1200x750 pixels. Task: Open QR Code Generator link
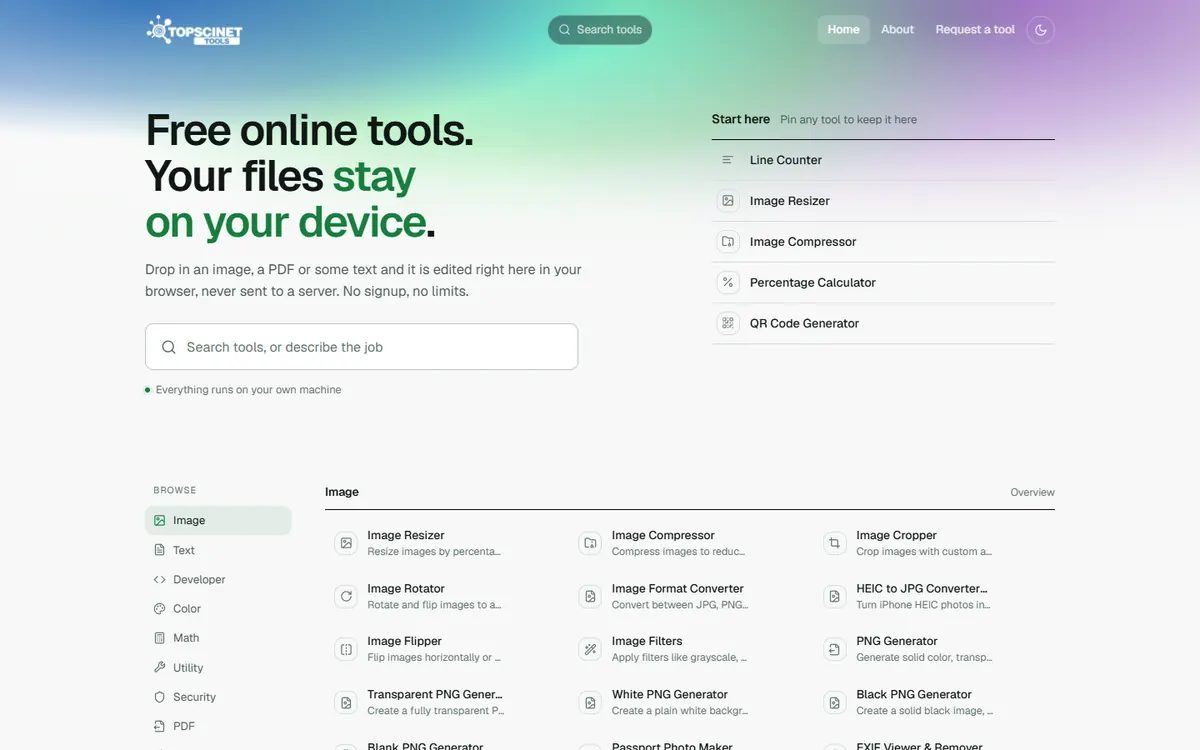[883, 324]
